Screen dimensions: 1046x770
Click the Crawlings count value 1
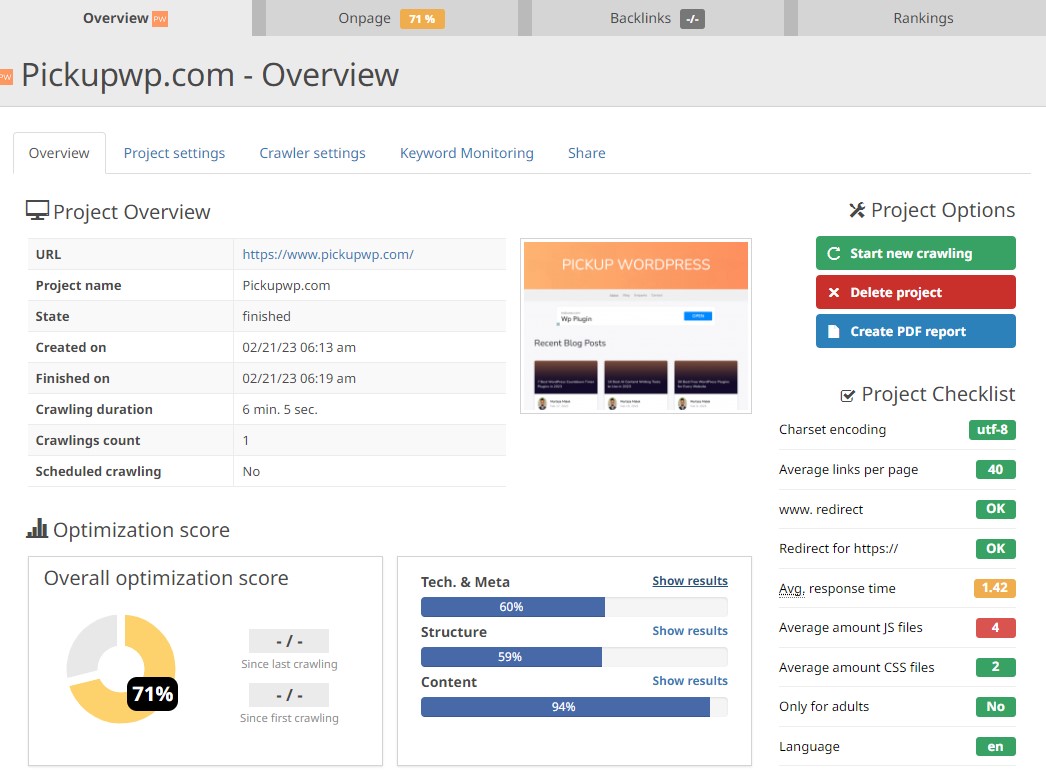point(245,440)
